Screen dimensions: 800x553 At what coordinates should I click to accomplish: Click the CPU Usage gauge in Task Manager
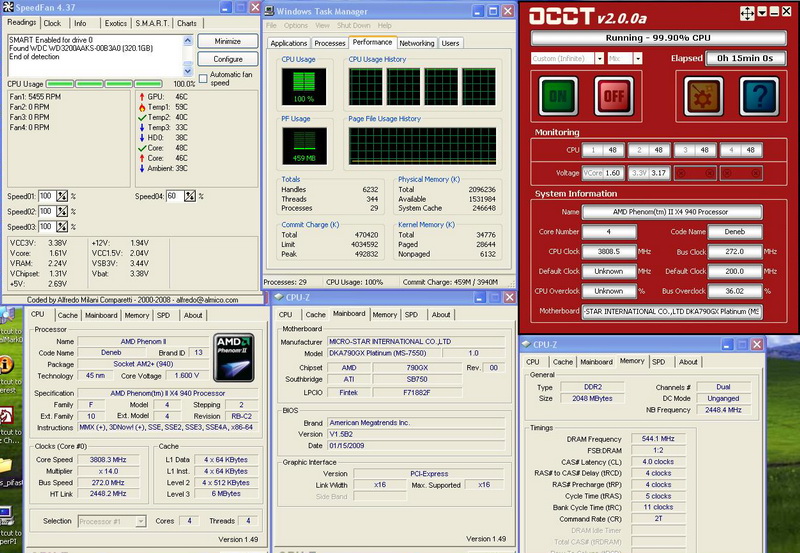304,87
